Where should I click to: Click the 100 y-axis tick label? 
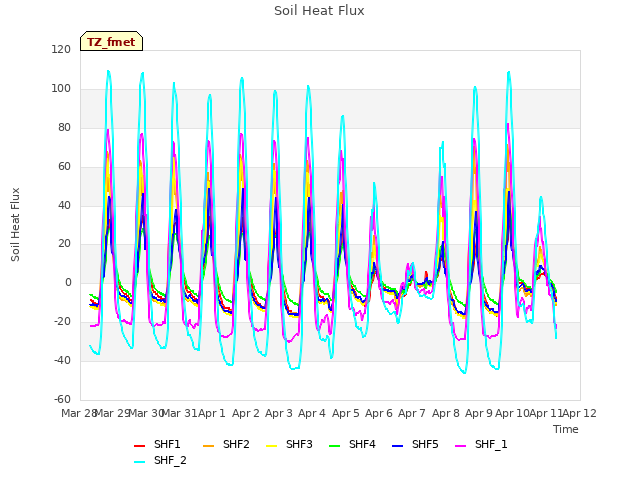[61, 89]
